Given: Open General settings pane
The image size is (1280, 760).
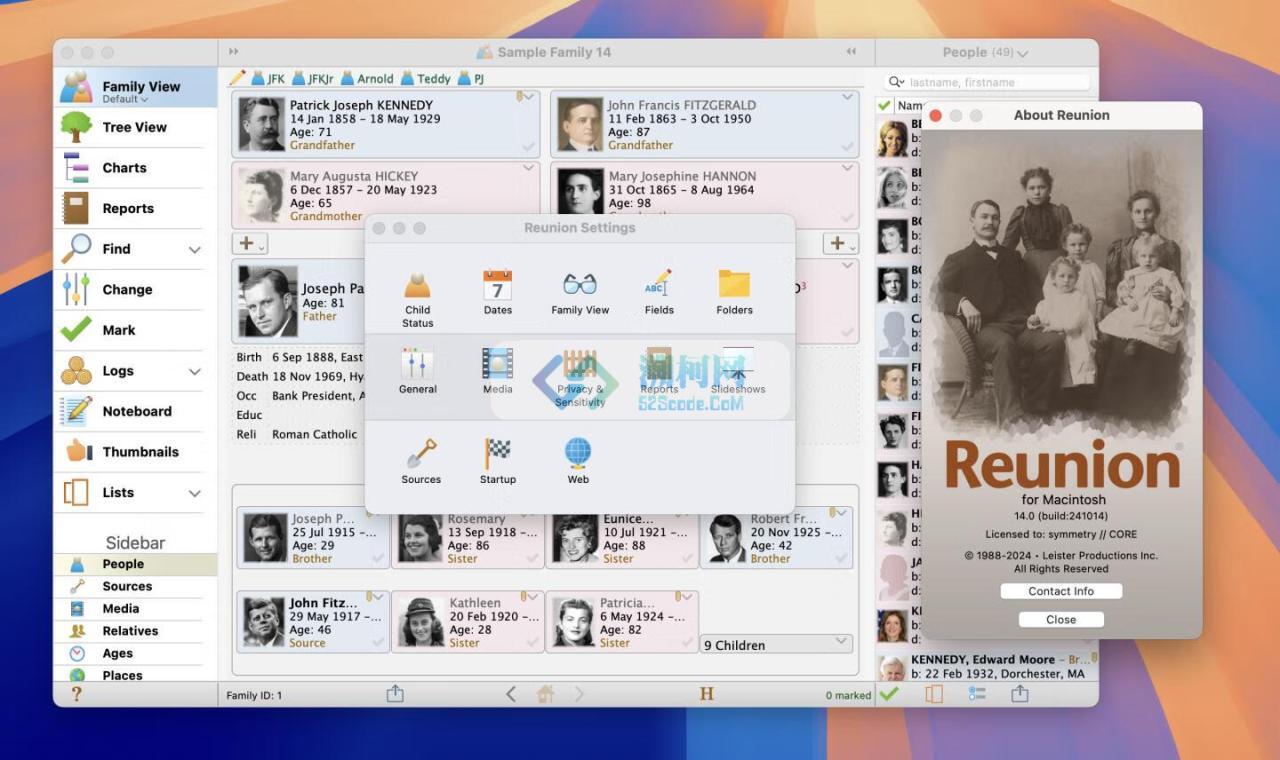Looking at the screenshot, I should coord(418,371).
